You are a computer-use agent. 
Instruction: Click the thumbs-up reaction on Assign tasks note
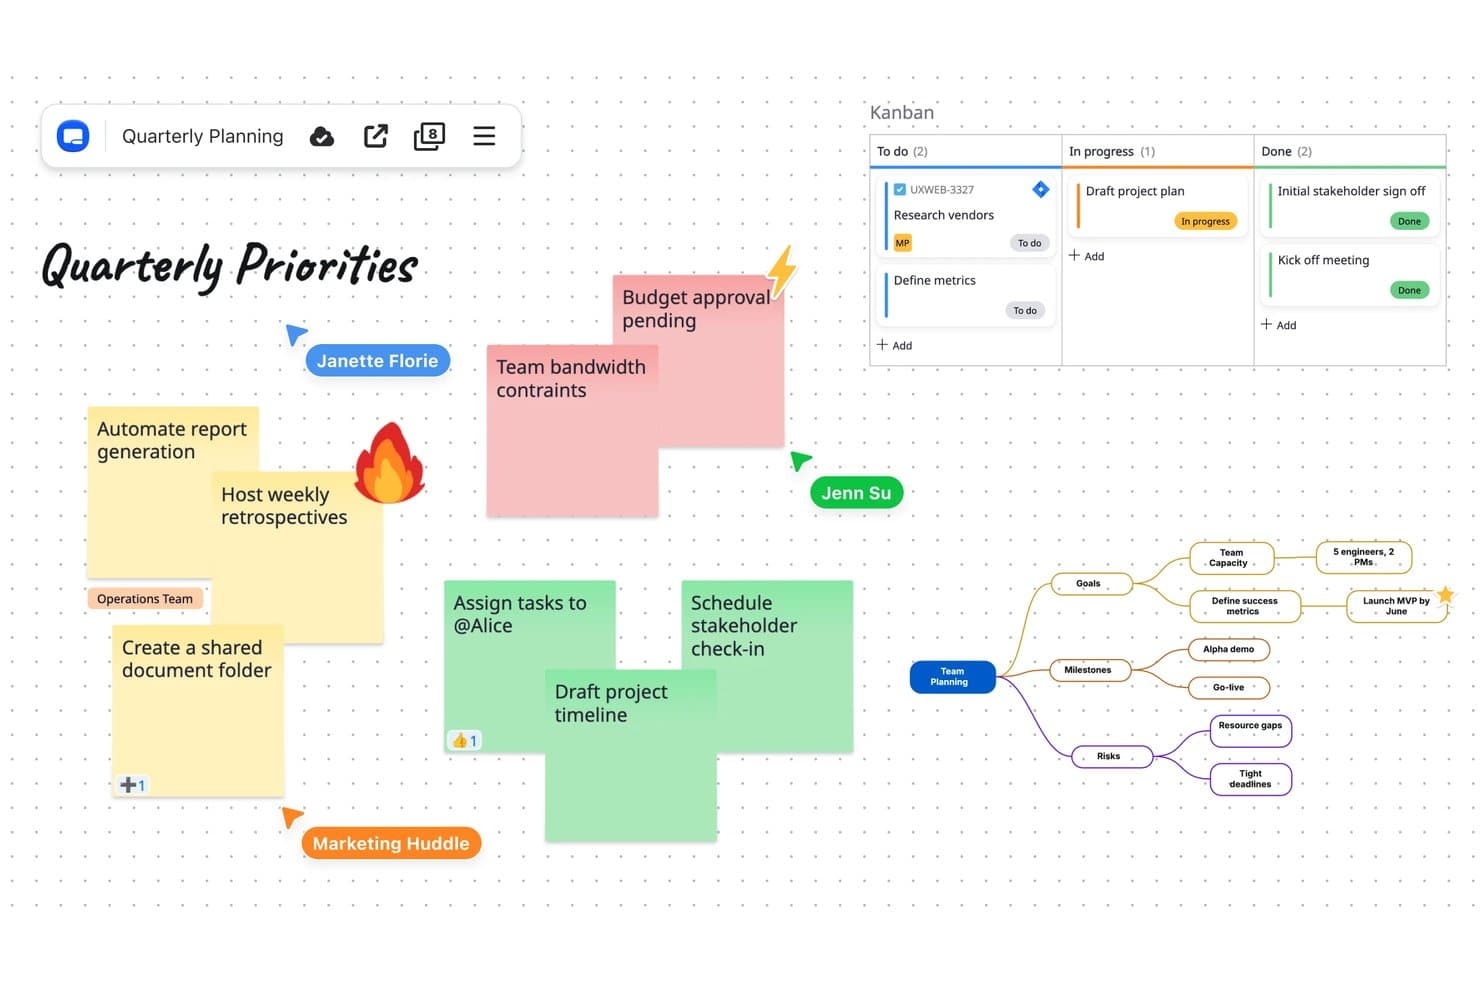pos(464,741)
